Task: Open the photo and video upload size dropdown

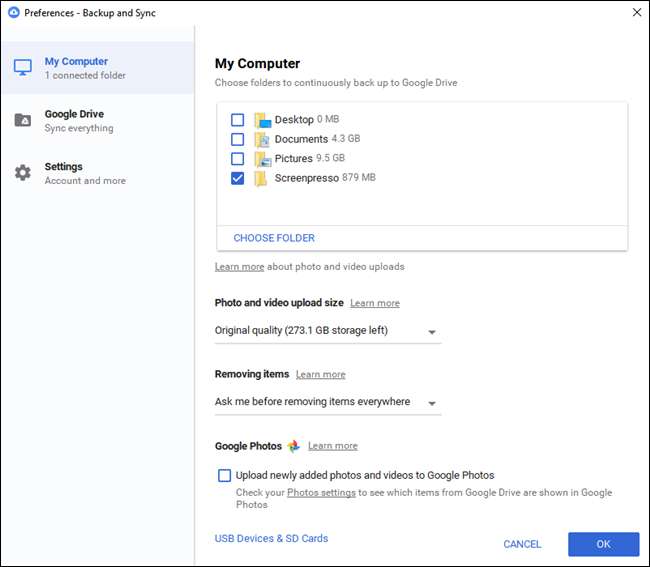Action: tap(327, 331)
